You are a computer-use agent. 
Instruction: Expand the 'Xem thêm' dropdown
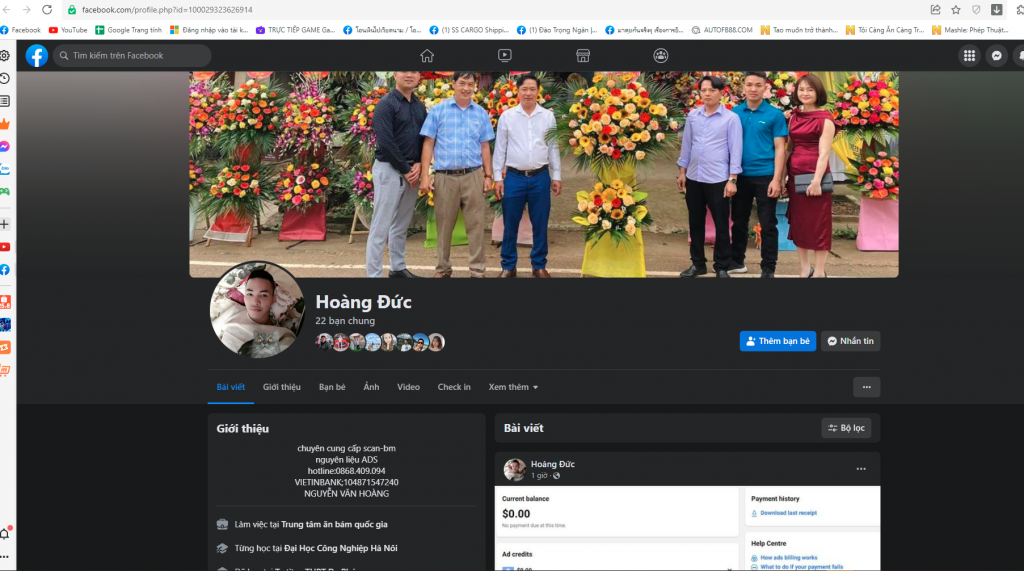(x=513, y=387)
